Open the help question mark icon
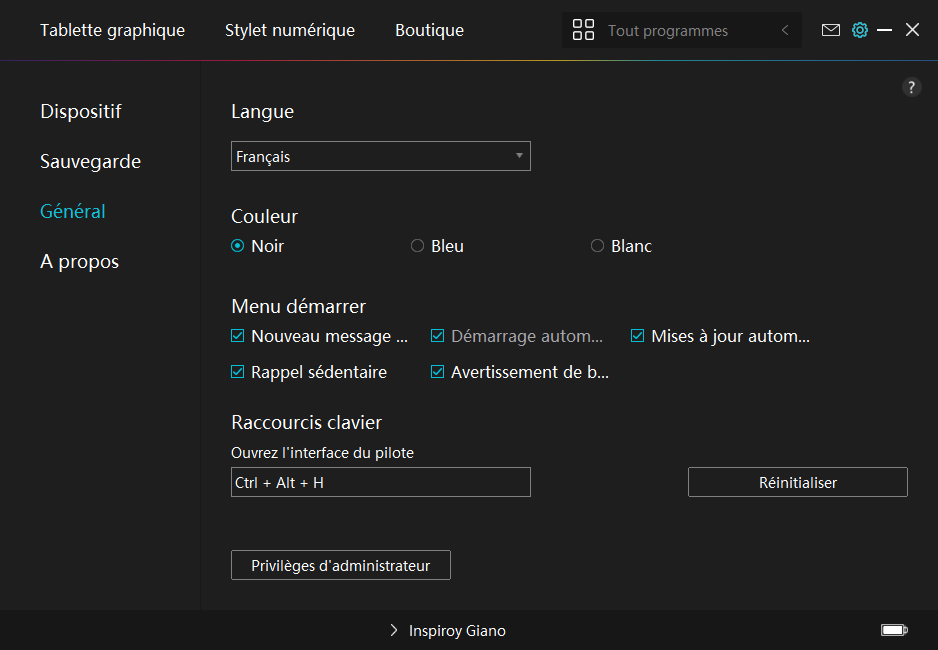This screenshot has height=650, width=938. tap(911, 87)
